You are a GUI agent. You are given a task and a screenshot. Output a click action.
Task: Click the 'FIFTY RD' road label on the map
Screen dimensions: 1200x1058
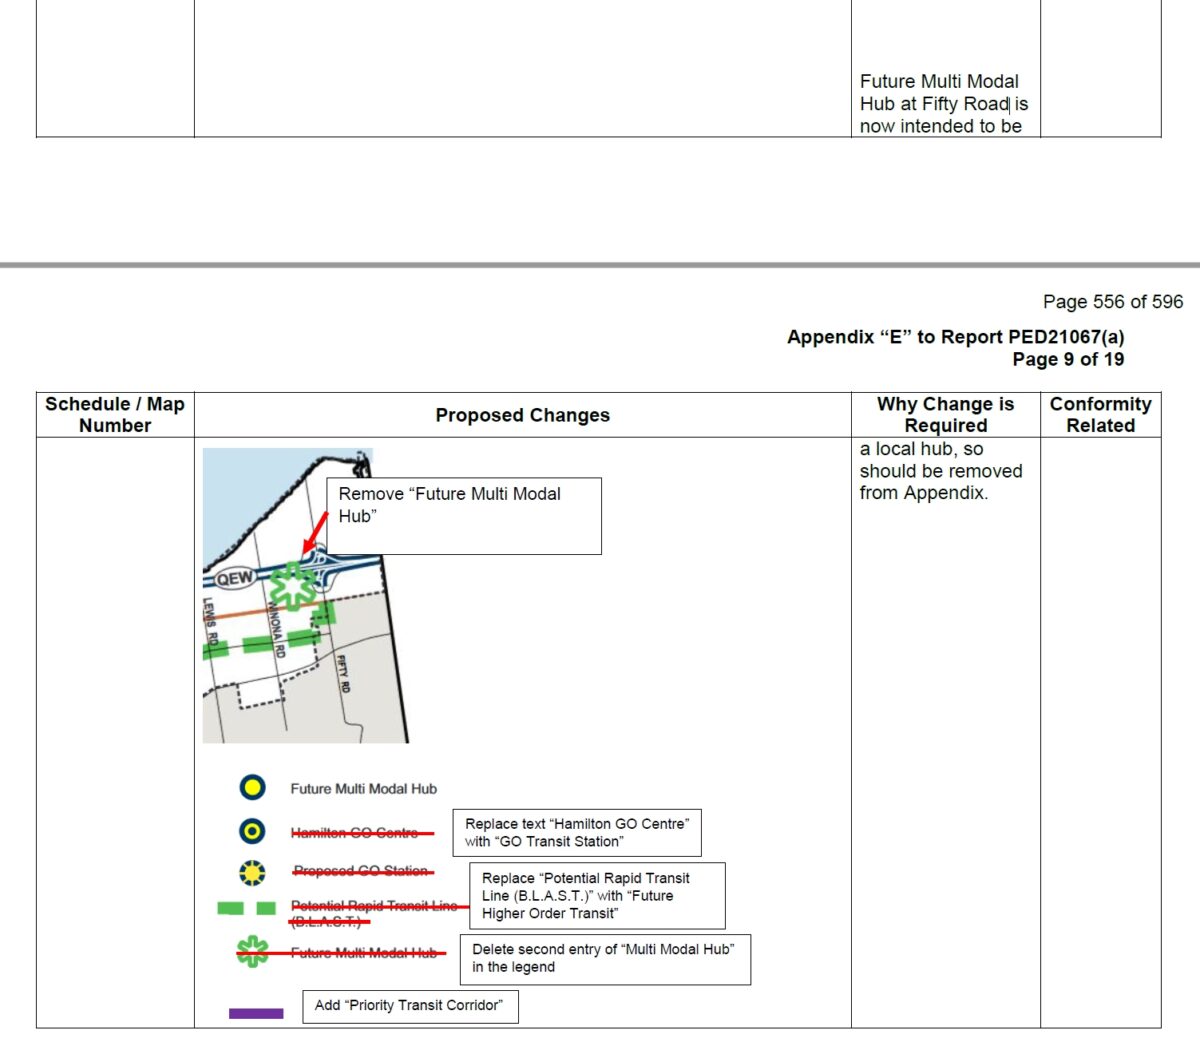pyautogui.click(x=342, y=674)
